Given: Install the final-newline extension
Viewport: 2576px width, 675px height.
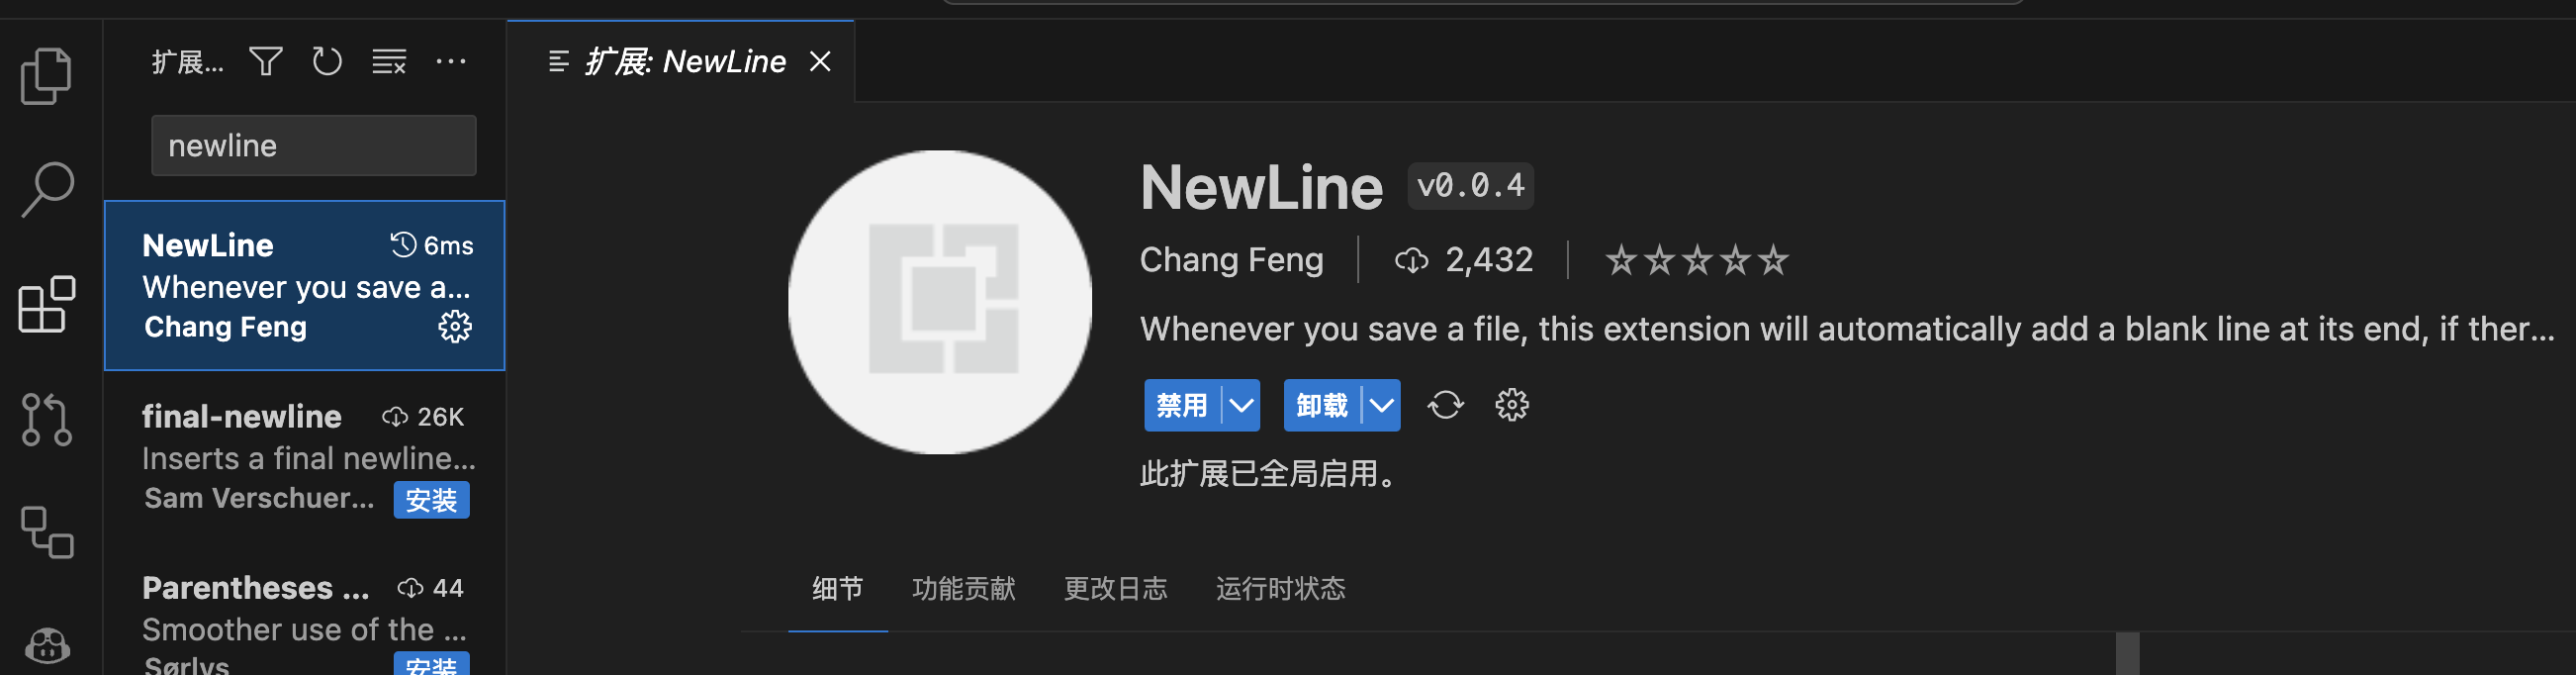Looking at the screenshot, I should [431, 500].
